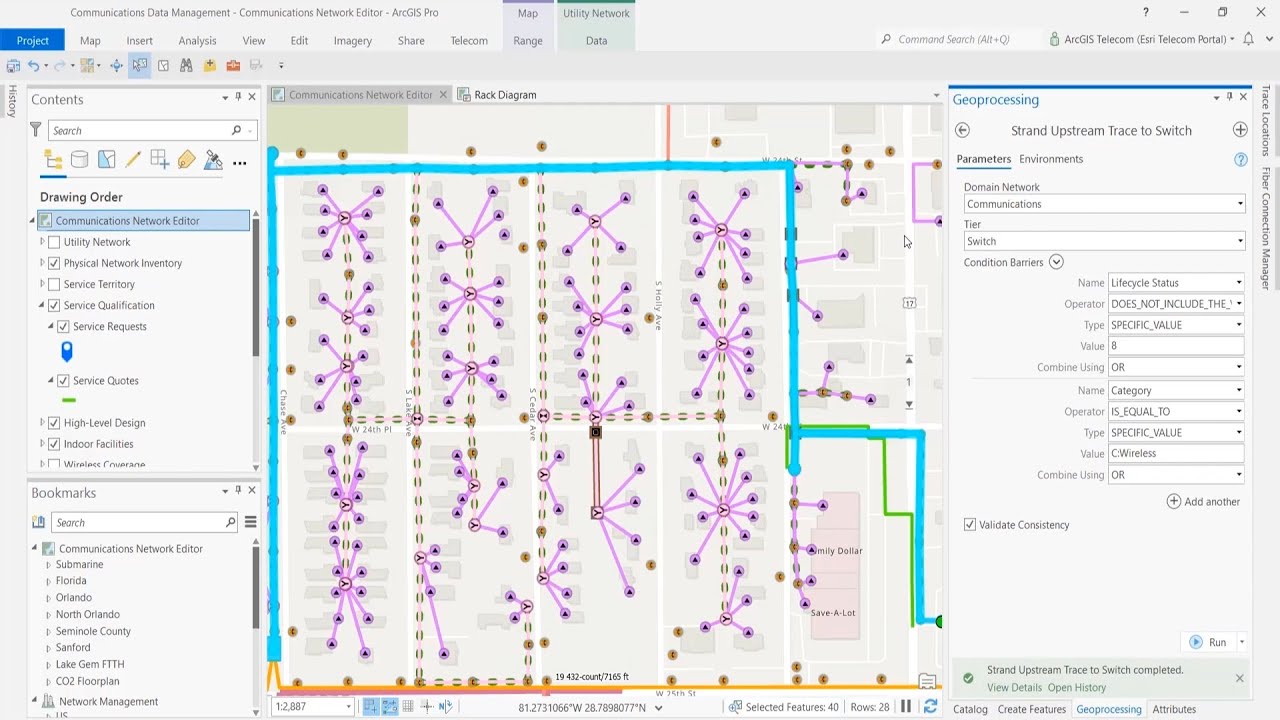
Task: Switch to Environments tab in Geoprocessing
Action: [1051, 159]
